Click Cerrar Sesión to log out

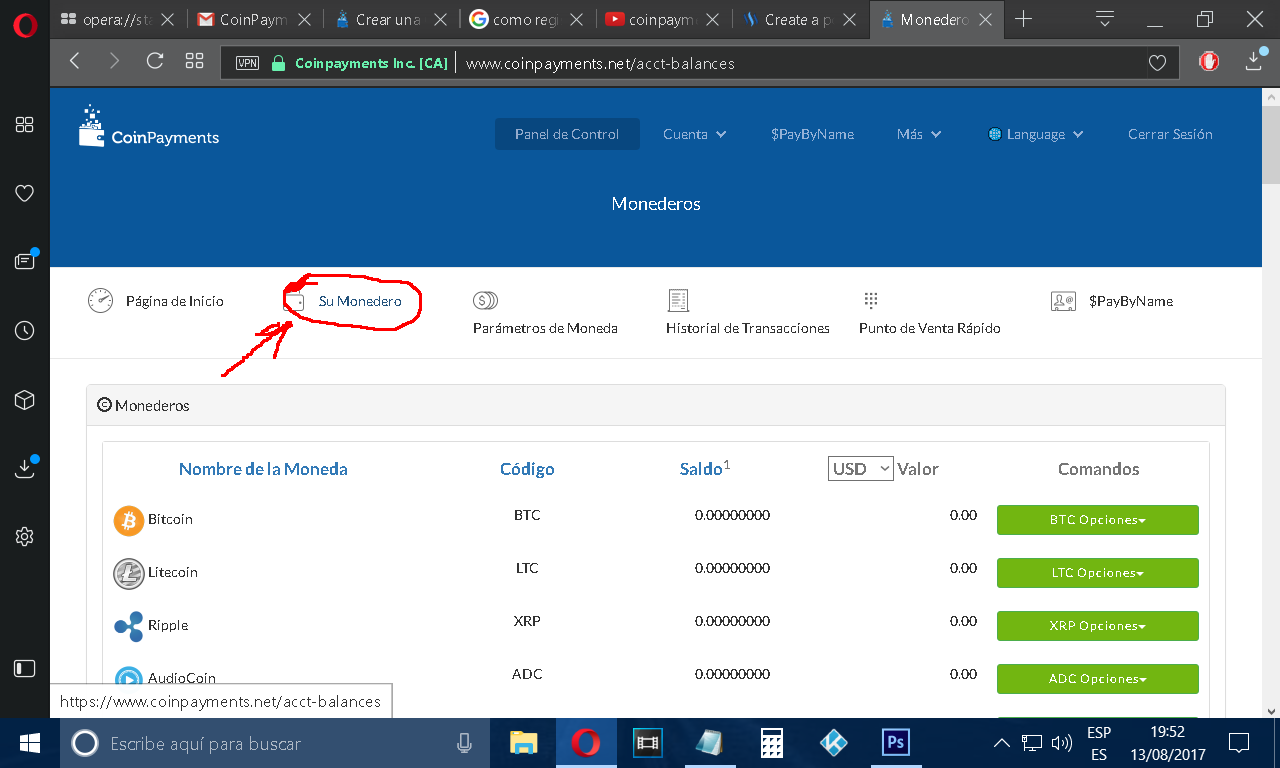(x=1170, y=134)
